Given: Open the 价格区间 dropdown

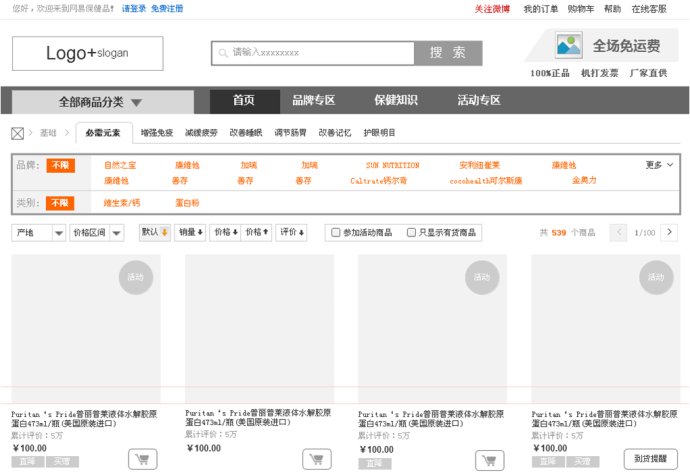Looking at the screenshot, I should click(x=97, y=232).
